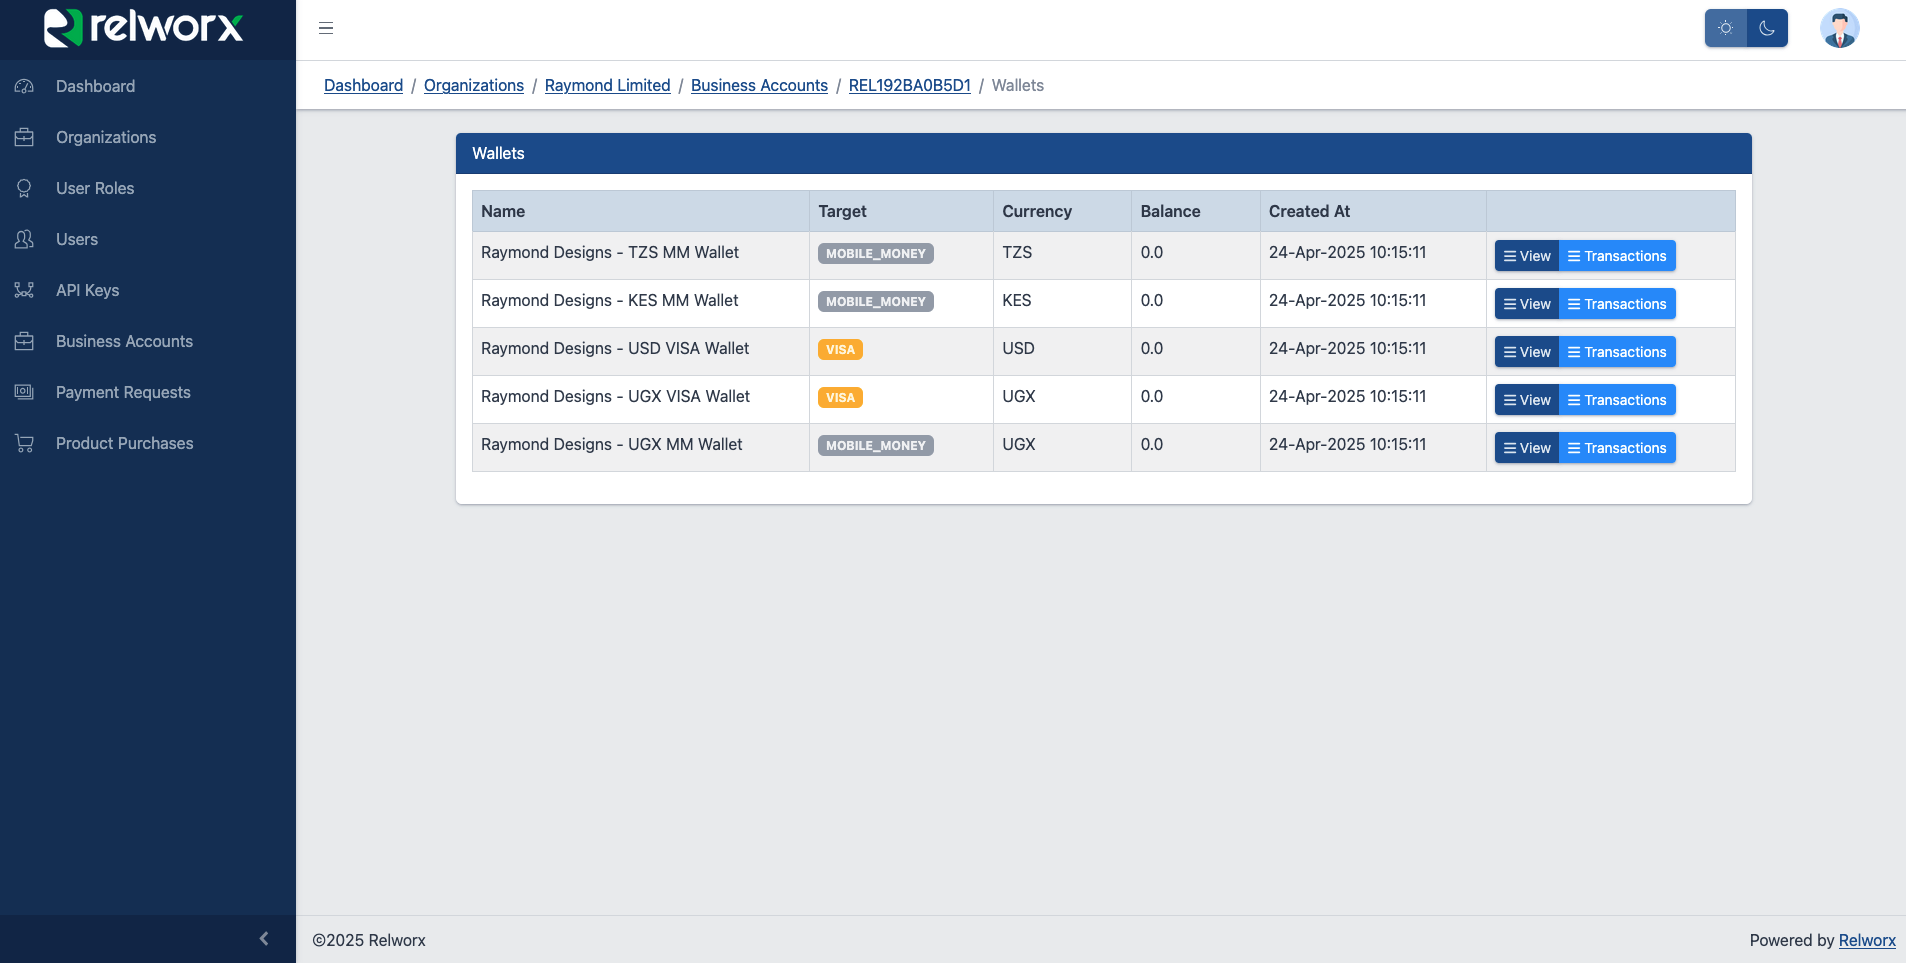Open Organizations menu item in sidebar

(148, 137)
